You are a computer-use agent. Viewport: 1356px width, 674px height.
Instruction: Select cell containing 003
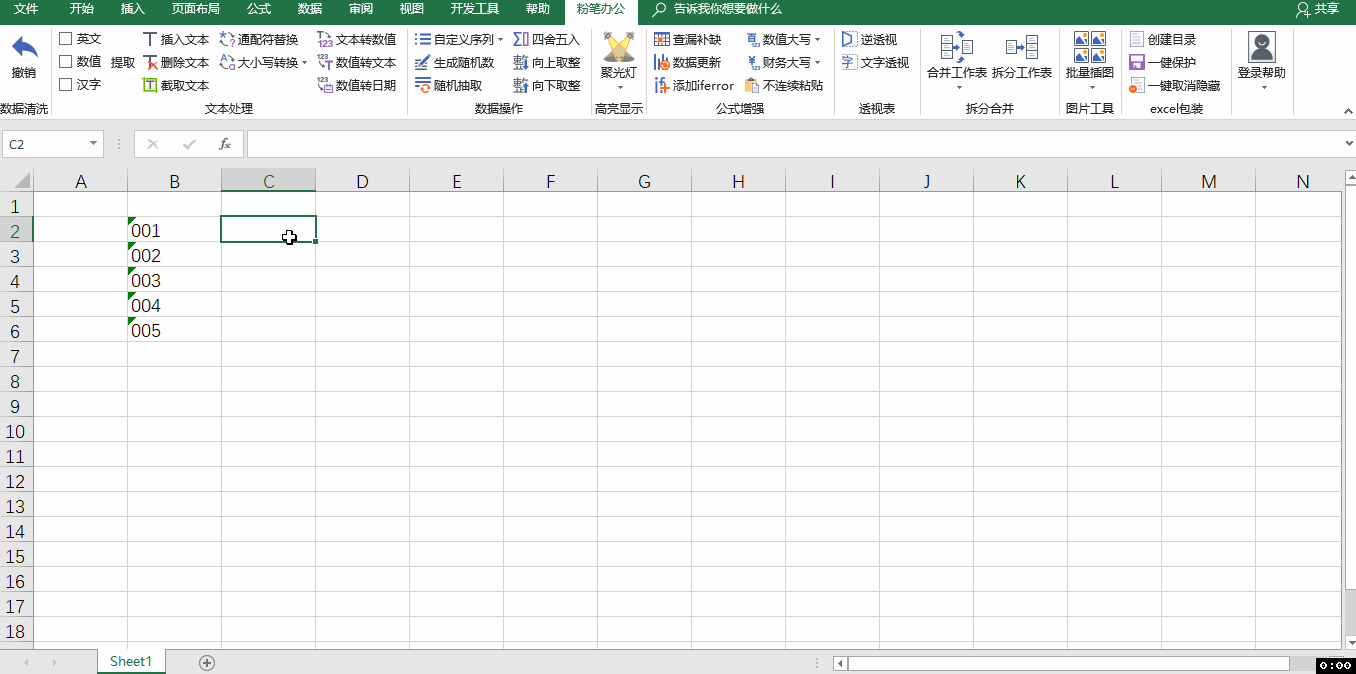click(x=174, y=280)
